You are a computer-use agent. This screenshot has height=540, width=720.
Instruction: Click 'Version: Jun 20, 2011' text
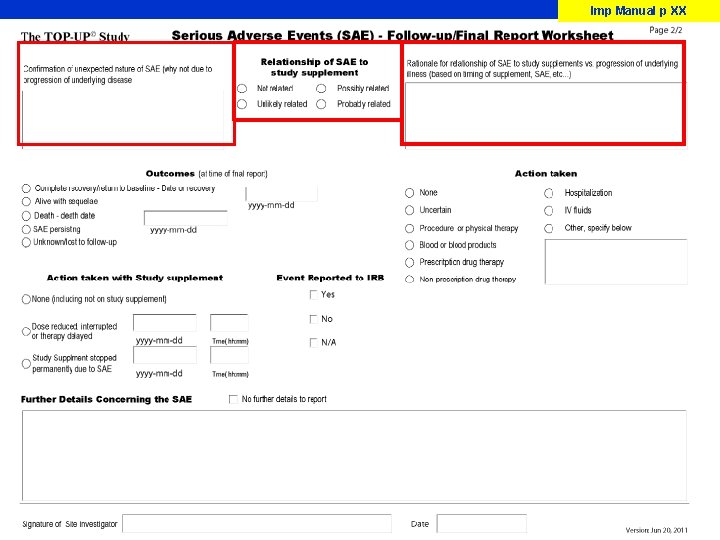click(657, 530)
